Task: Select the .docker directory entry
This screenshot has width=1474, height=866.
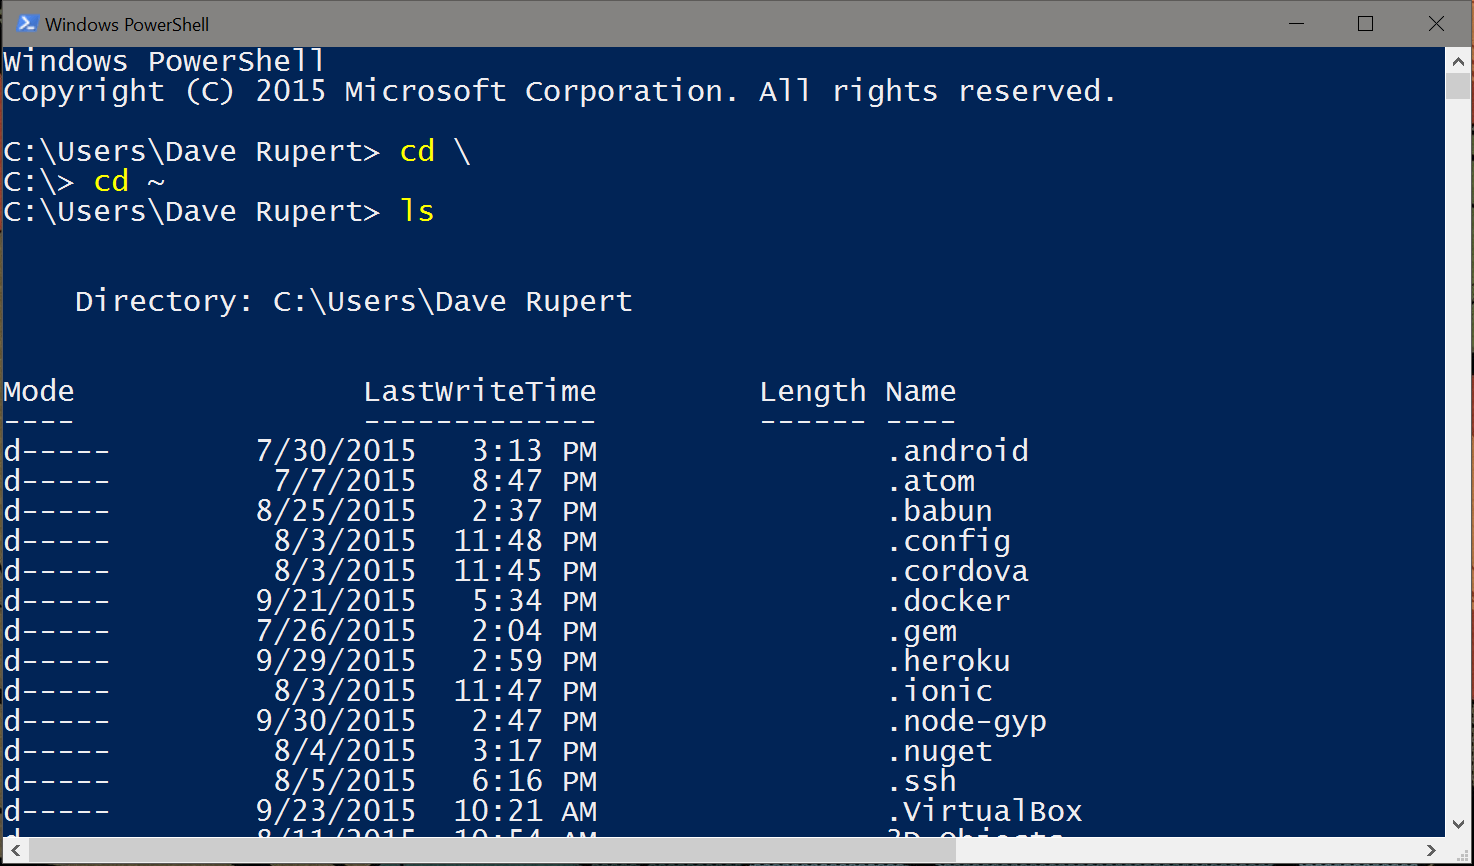Action: point(948,601)
